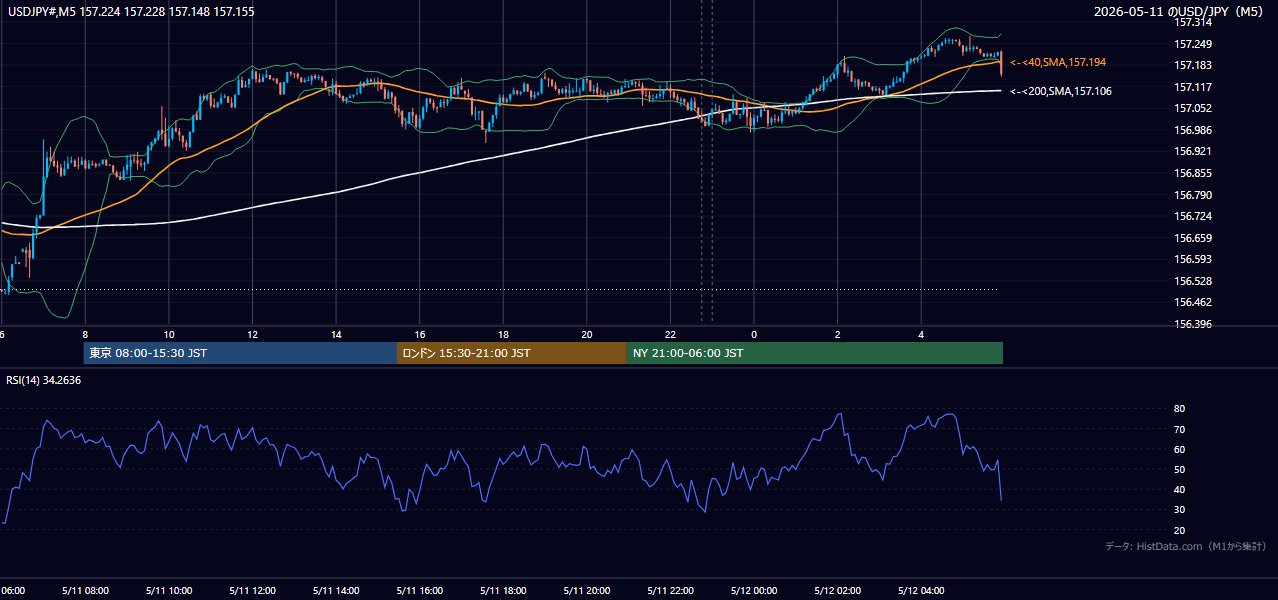This screenshot has width=1278, height=600.
Task: Click price axis value 156.724
Action: point(1193,216)
